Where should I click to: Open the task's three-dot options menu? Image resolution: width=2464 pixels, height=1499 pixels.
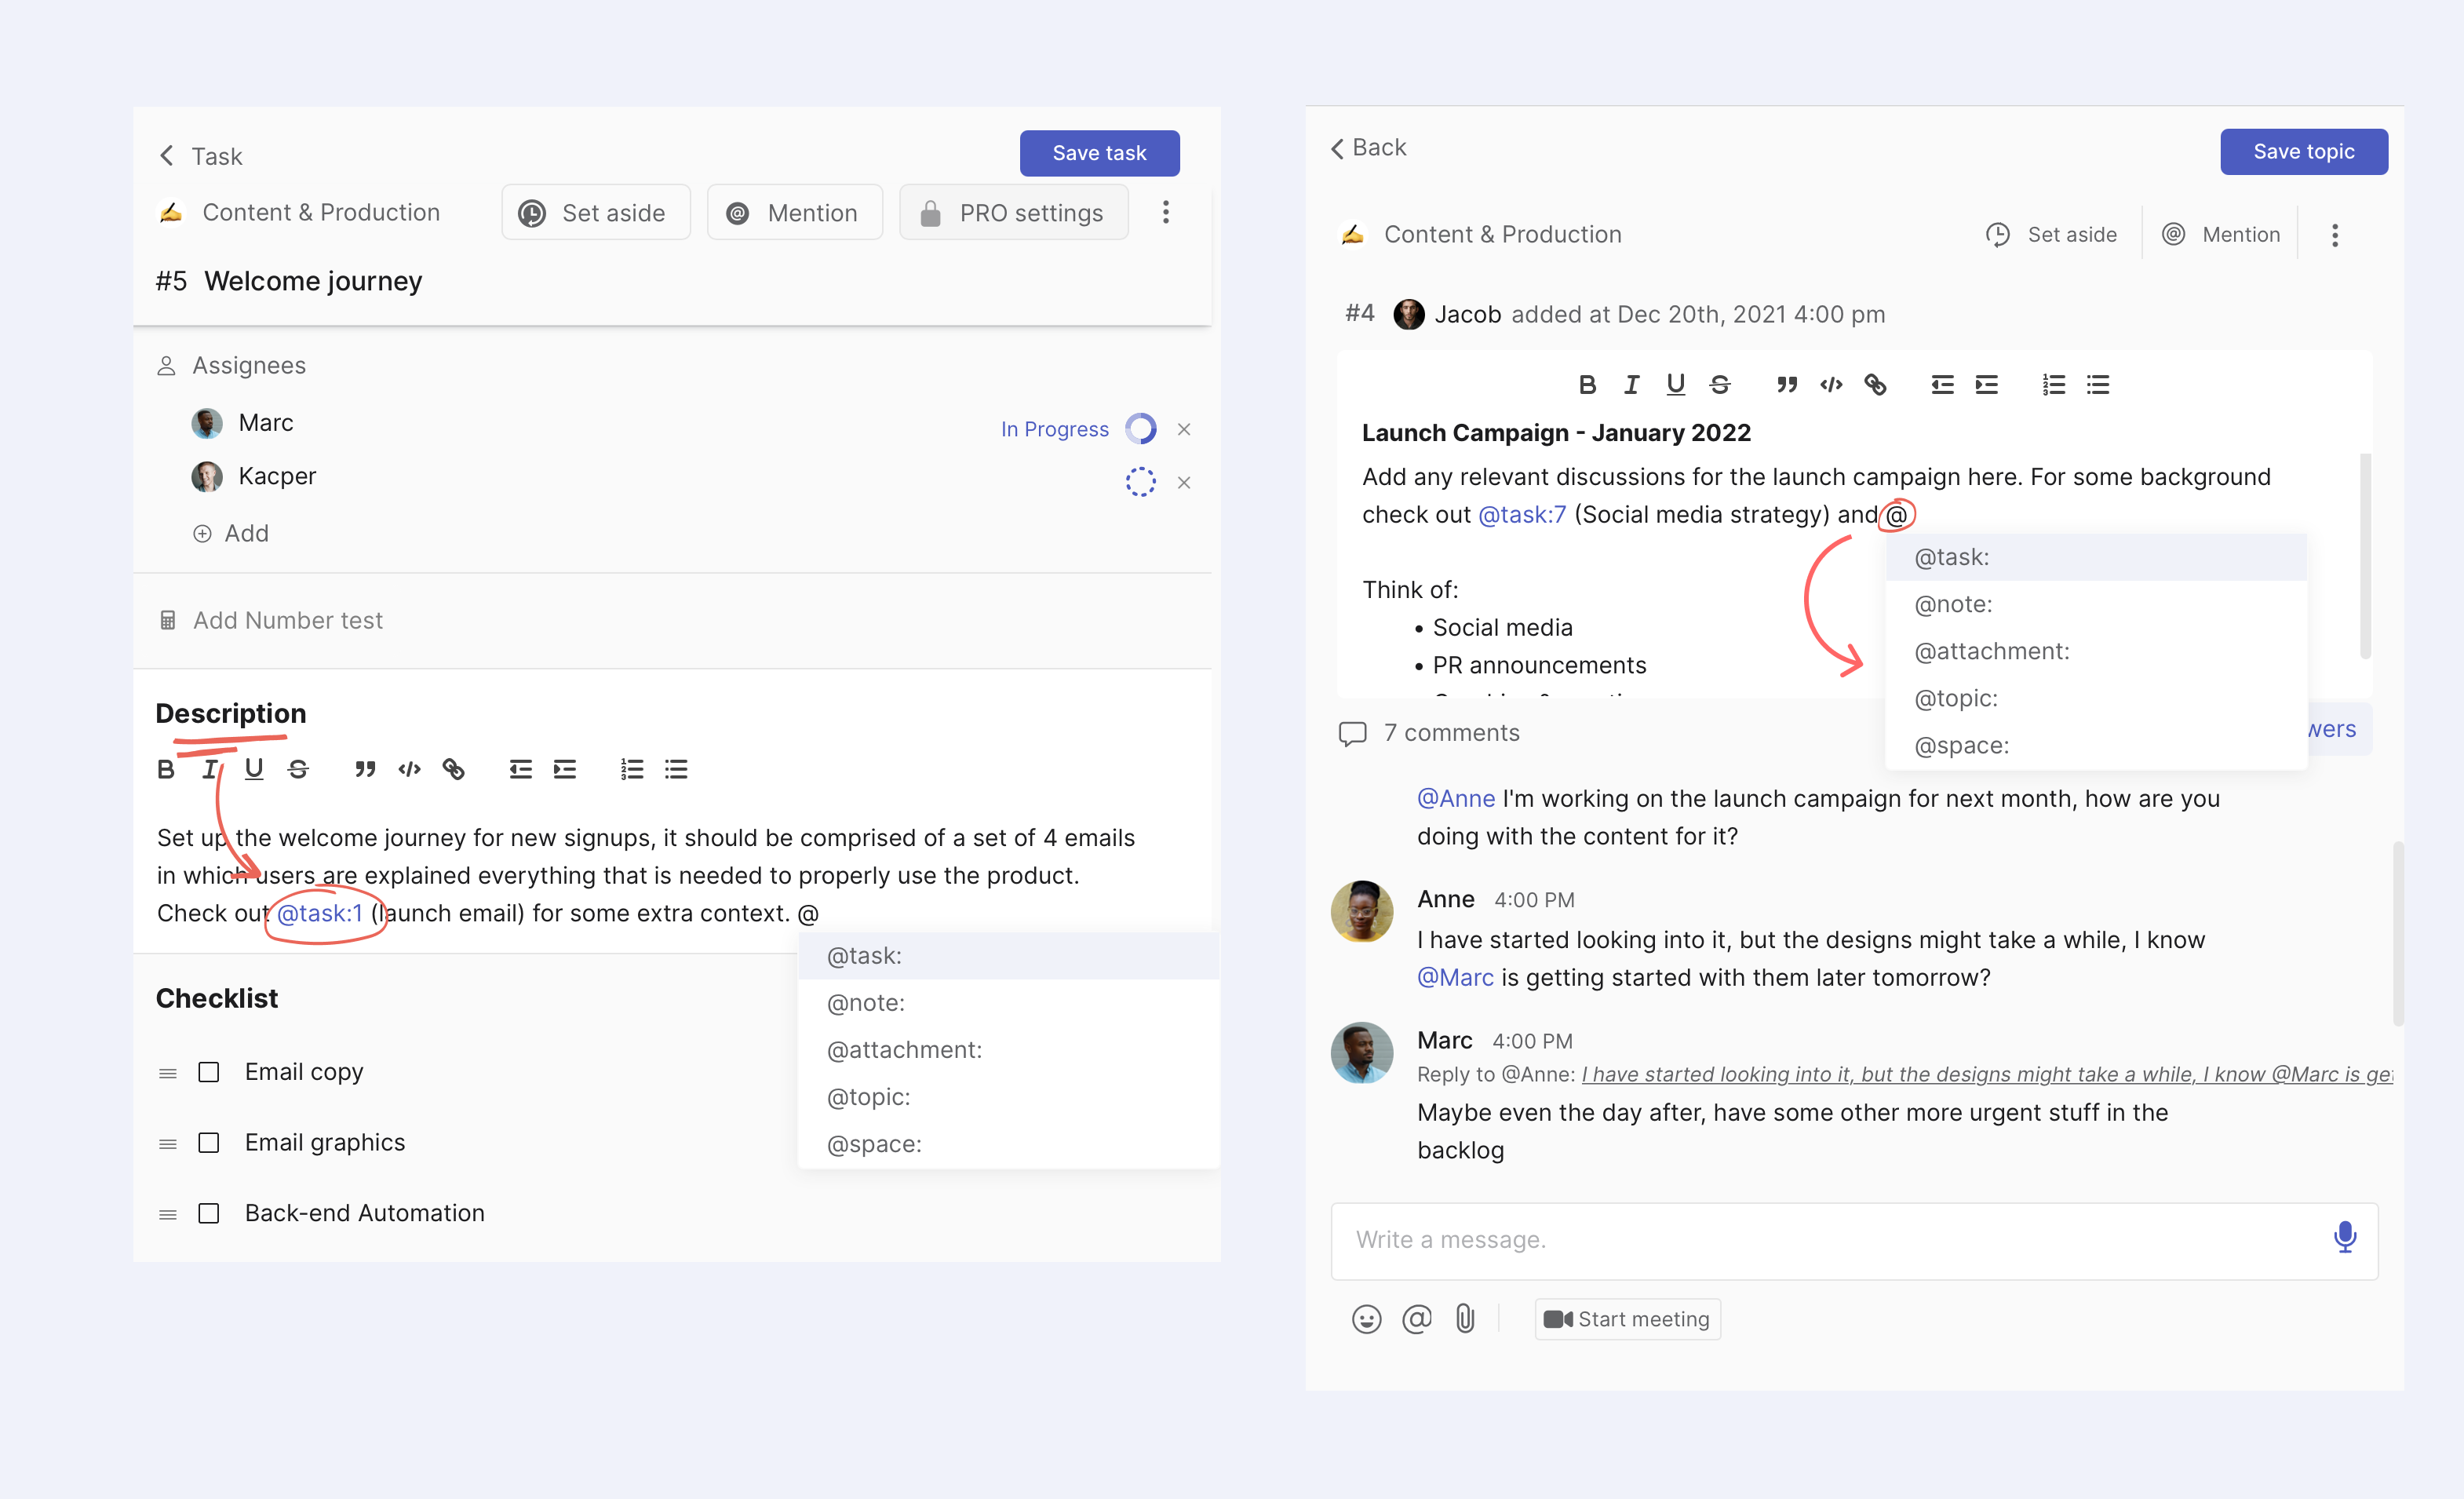tap(1165, 212)
